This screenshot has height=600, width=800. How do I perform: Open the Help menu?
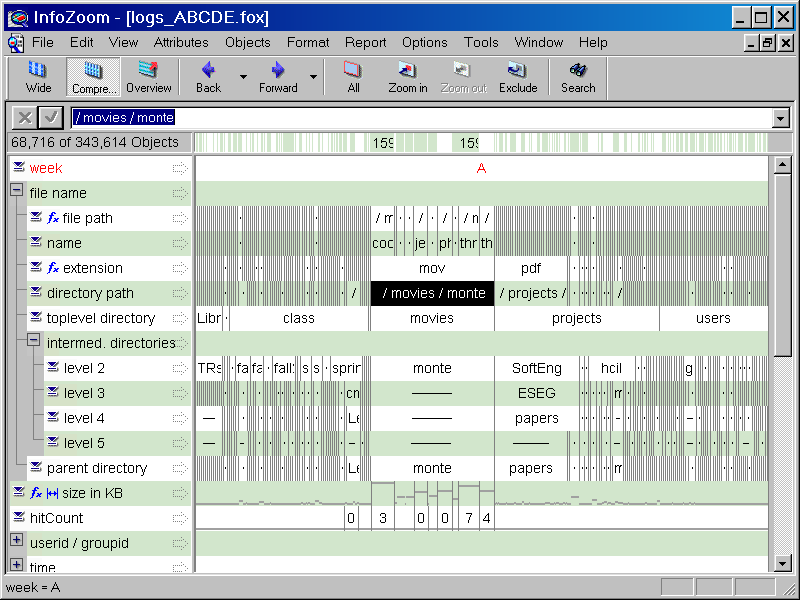click(x=593, y=43)
